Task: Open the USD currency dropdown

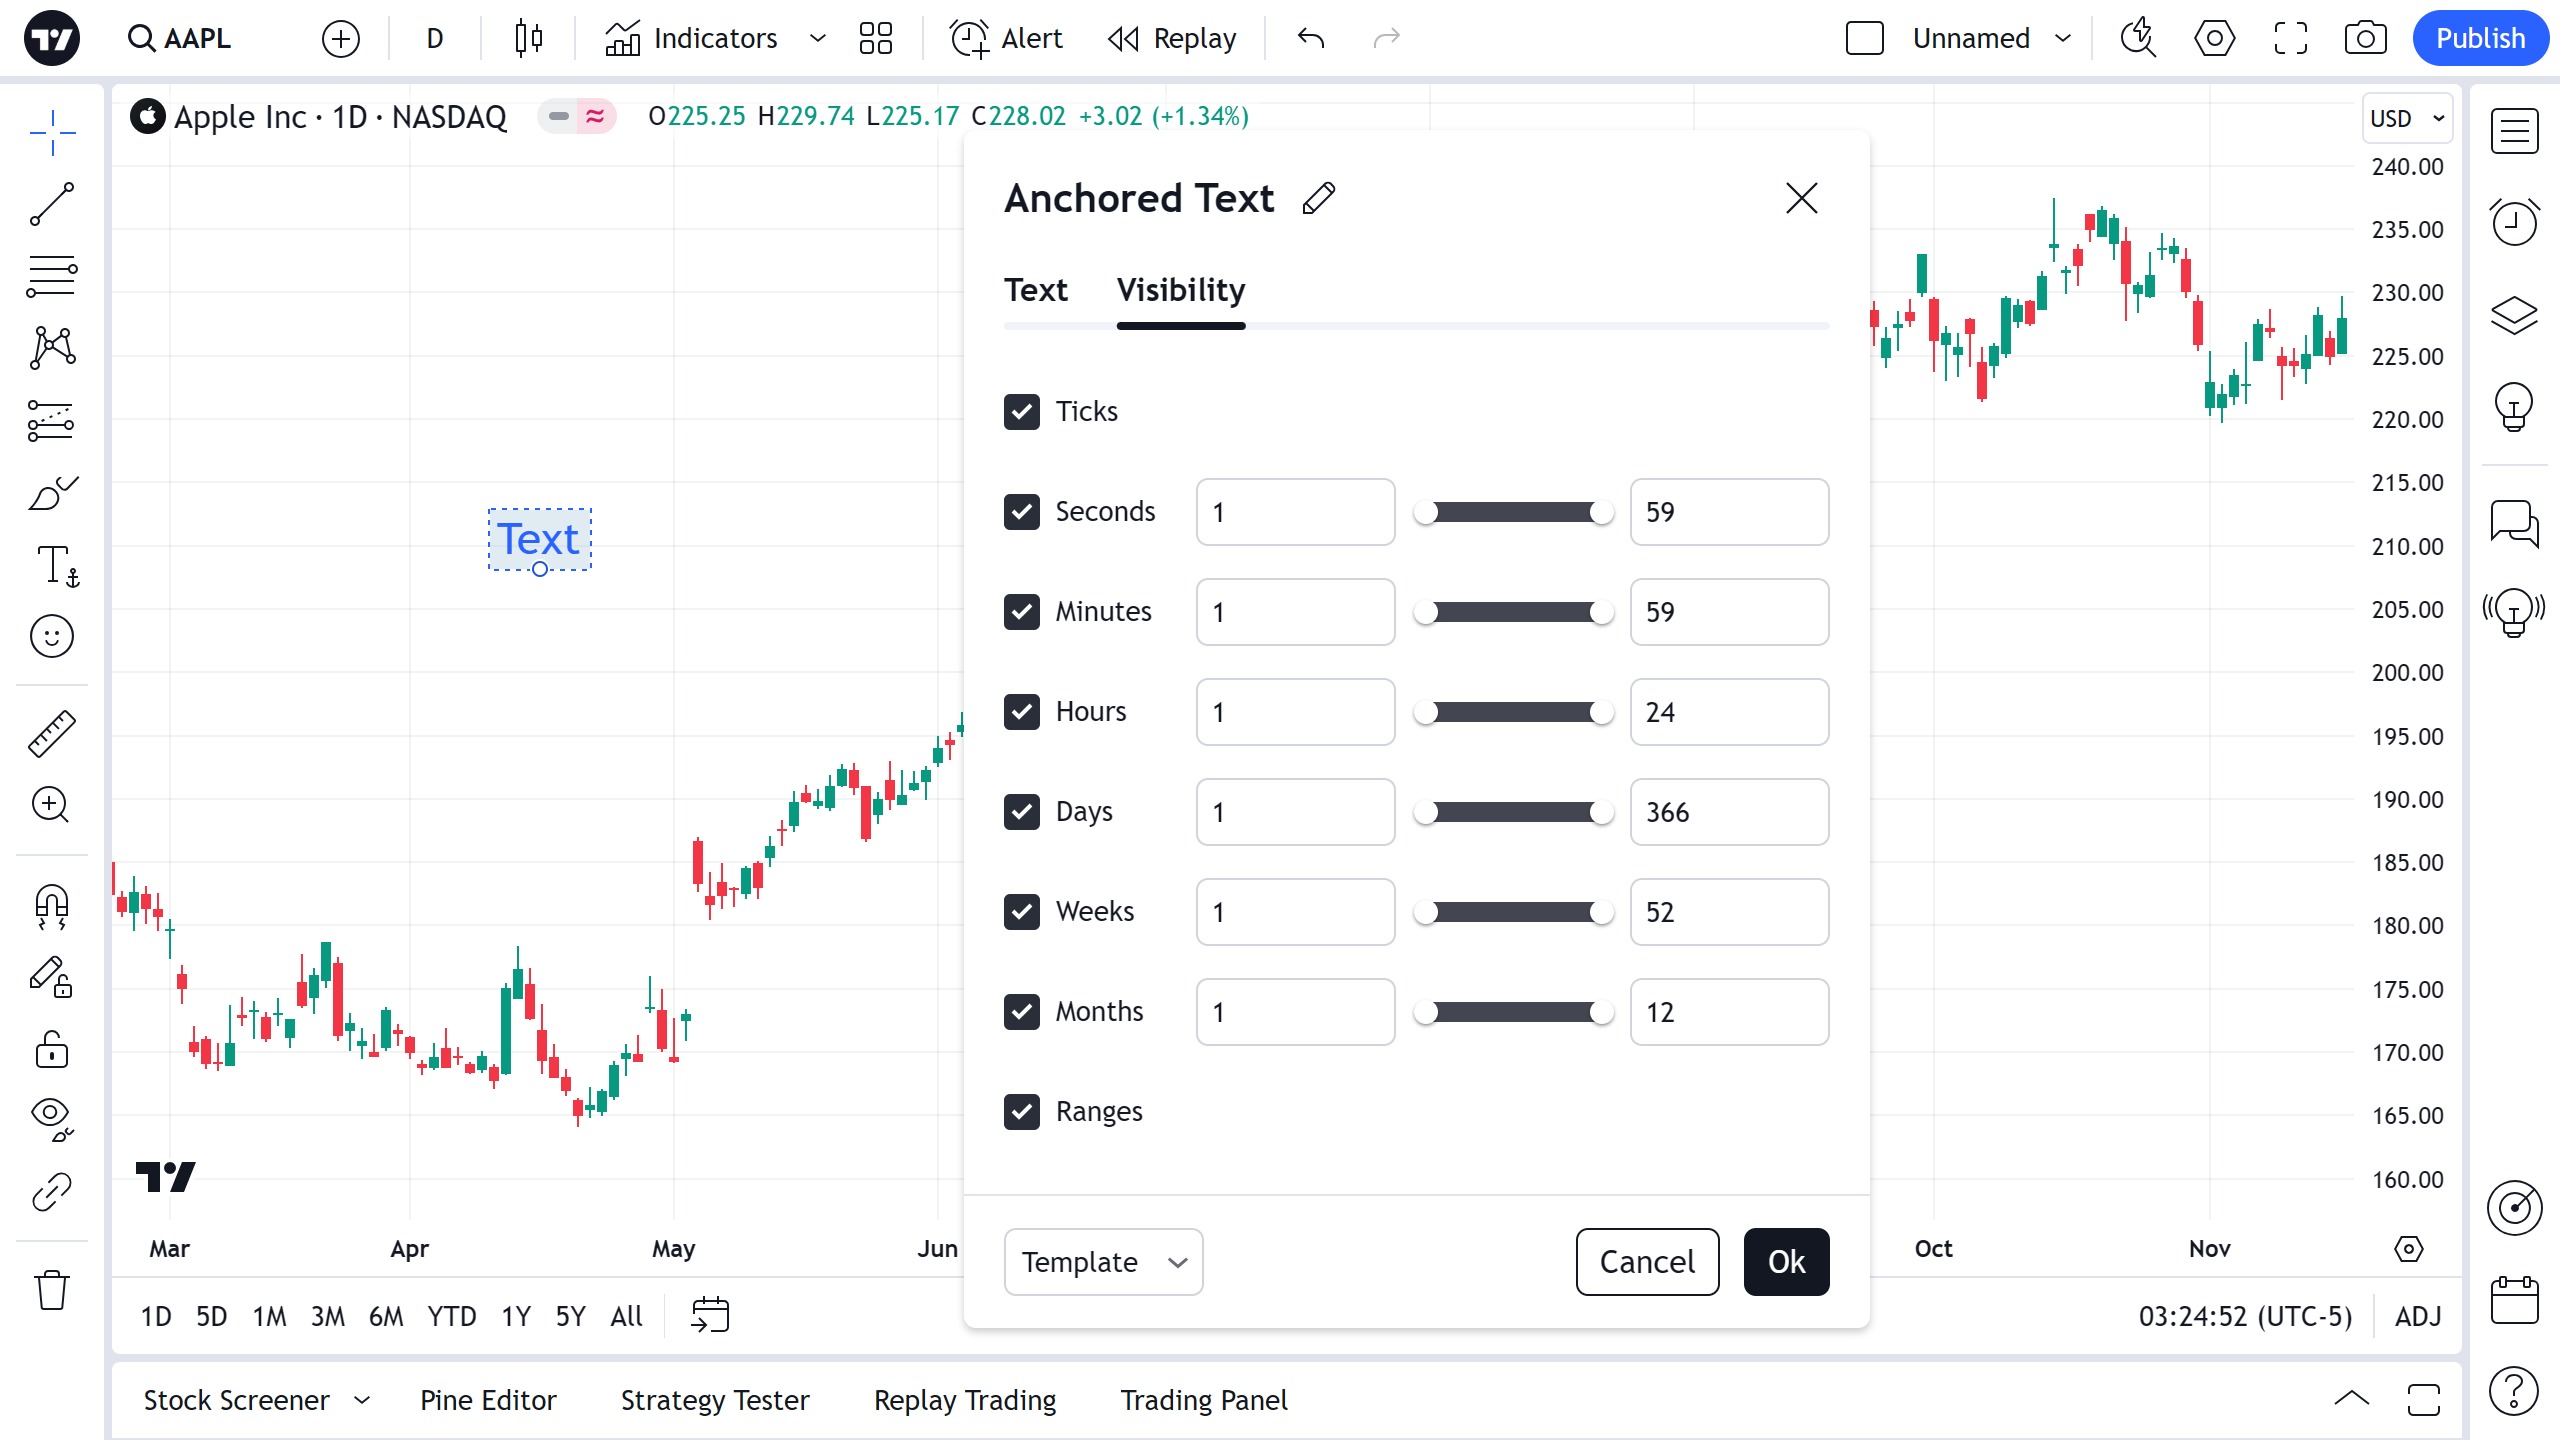Action: point(2406,118)
